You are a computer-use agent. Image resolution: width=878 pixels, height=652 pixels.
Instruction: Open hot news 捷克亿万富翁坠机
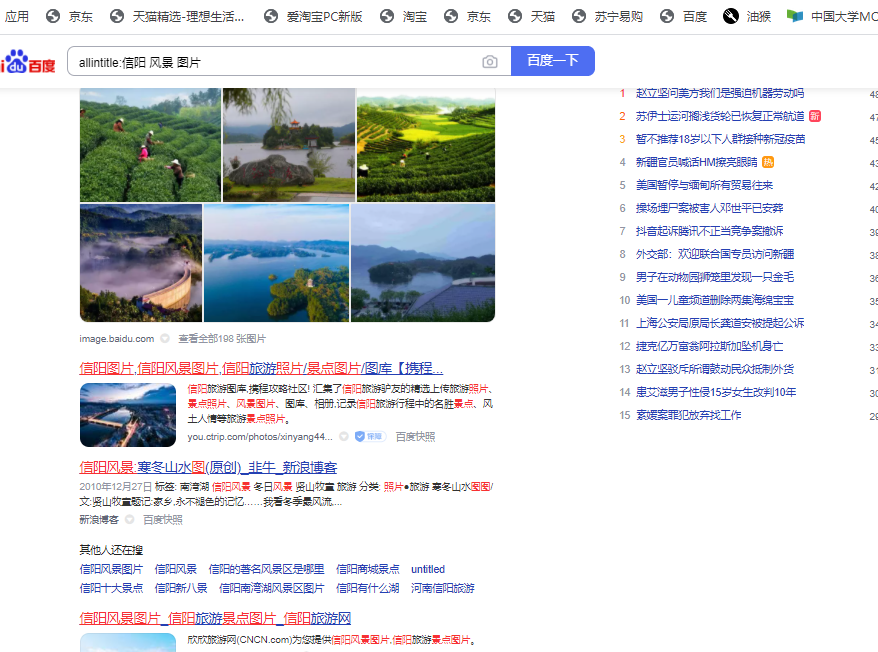(709, 346)
